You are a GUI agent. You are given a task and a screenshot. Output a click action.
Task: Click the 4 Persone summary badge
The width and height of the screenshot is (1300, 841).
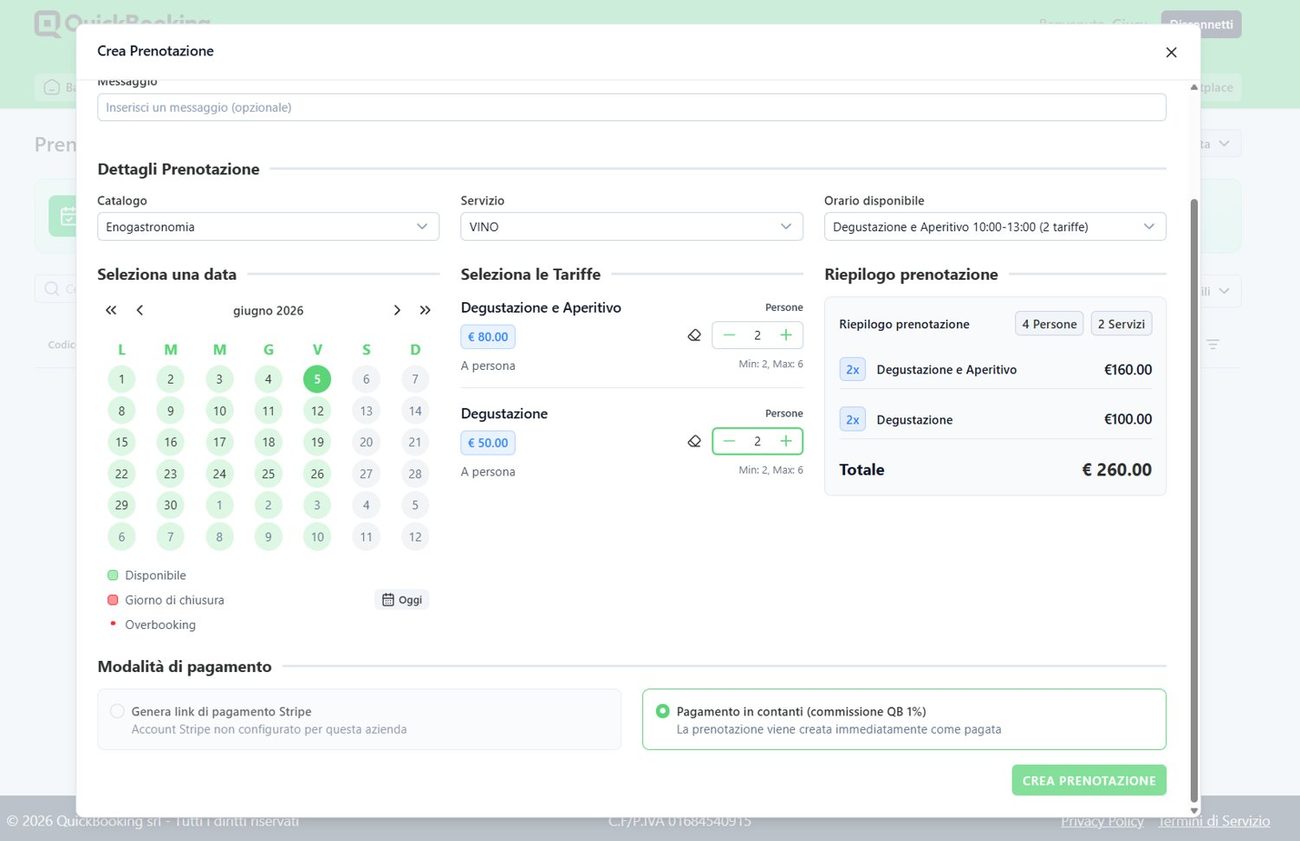pos(1049,324)
